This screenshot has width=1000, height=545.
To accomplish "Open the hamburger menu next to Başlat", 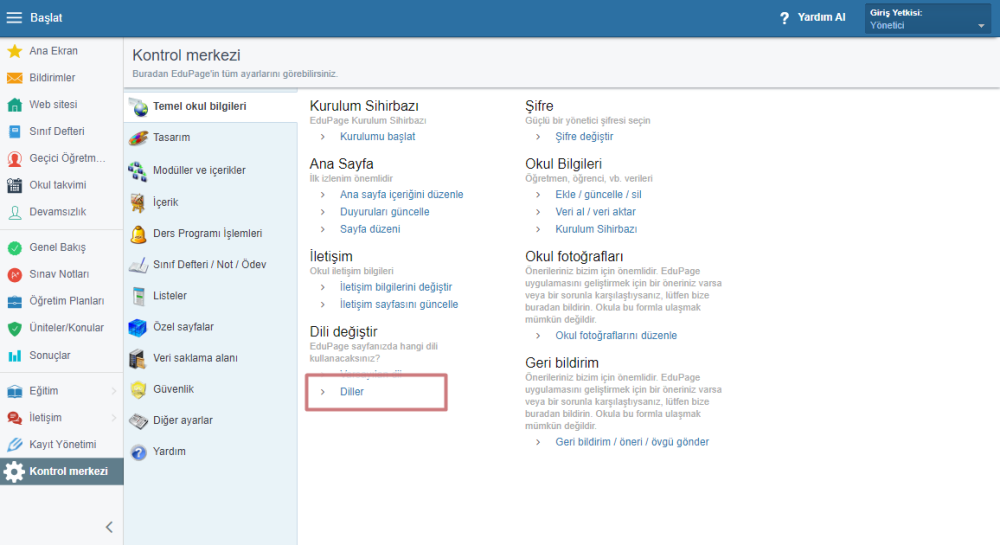I will [14, 18].
